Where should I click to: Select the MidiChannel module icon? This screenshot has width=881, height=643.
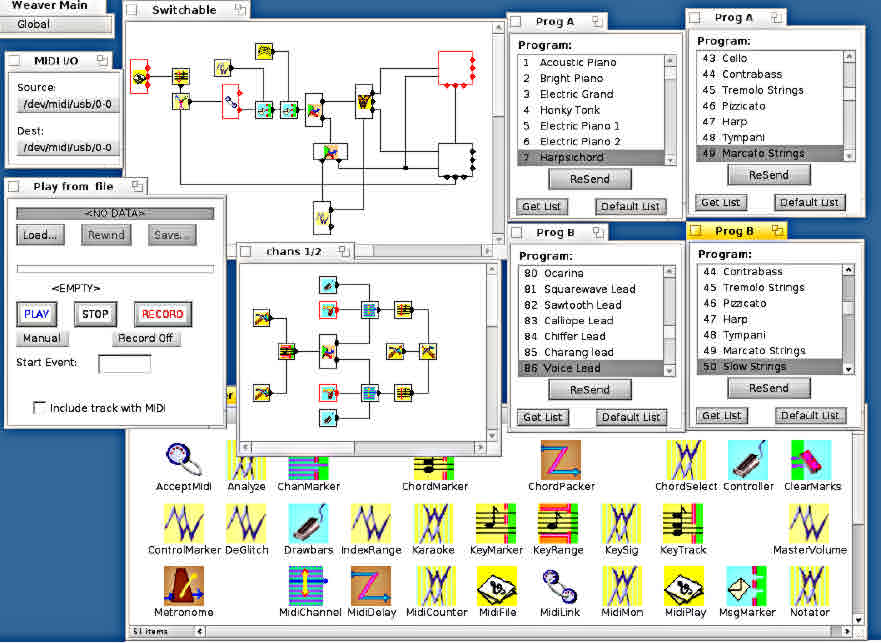(308, 586)
